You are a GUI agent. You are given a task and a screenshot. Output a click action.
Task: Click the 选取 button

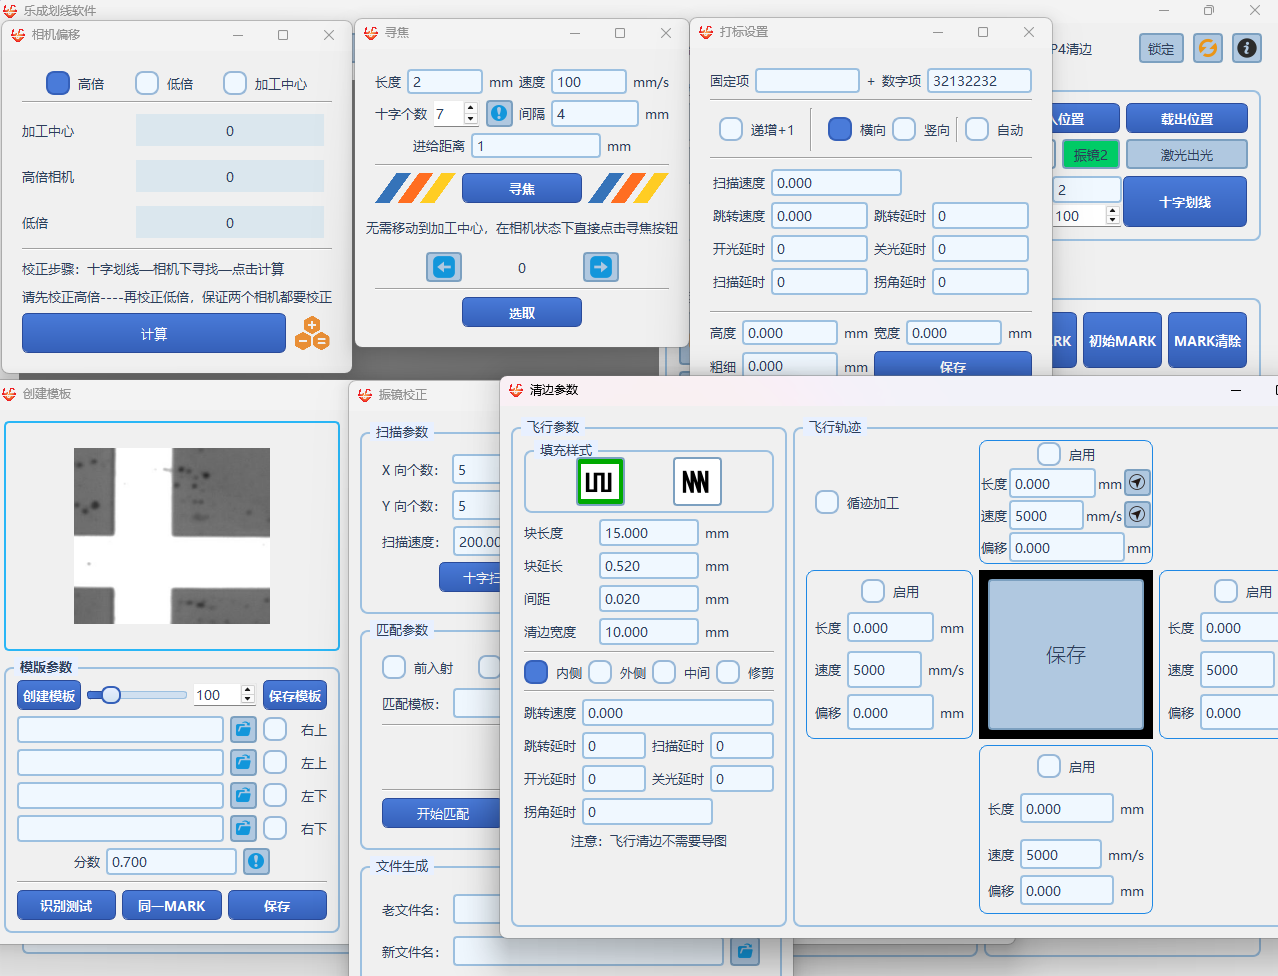point(522,313)
